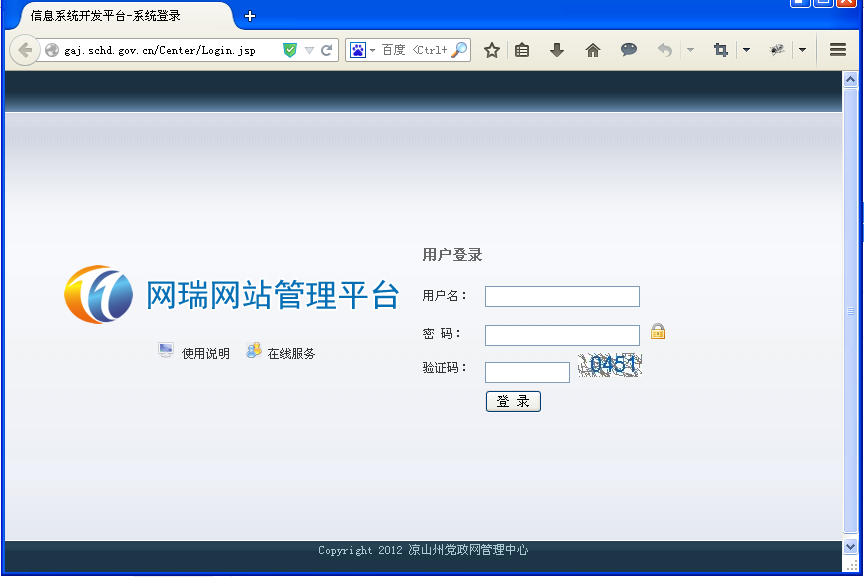Viewport: 864px width, 577px height.
Task: Focus the 验证码 input field
Action: [x=527, y=373]
